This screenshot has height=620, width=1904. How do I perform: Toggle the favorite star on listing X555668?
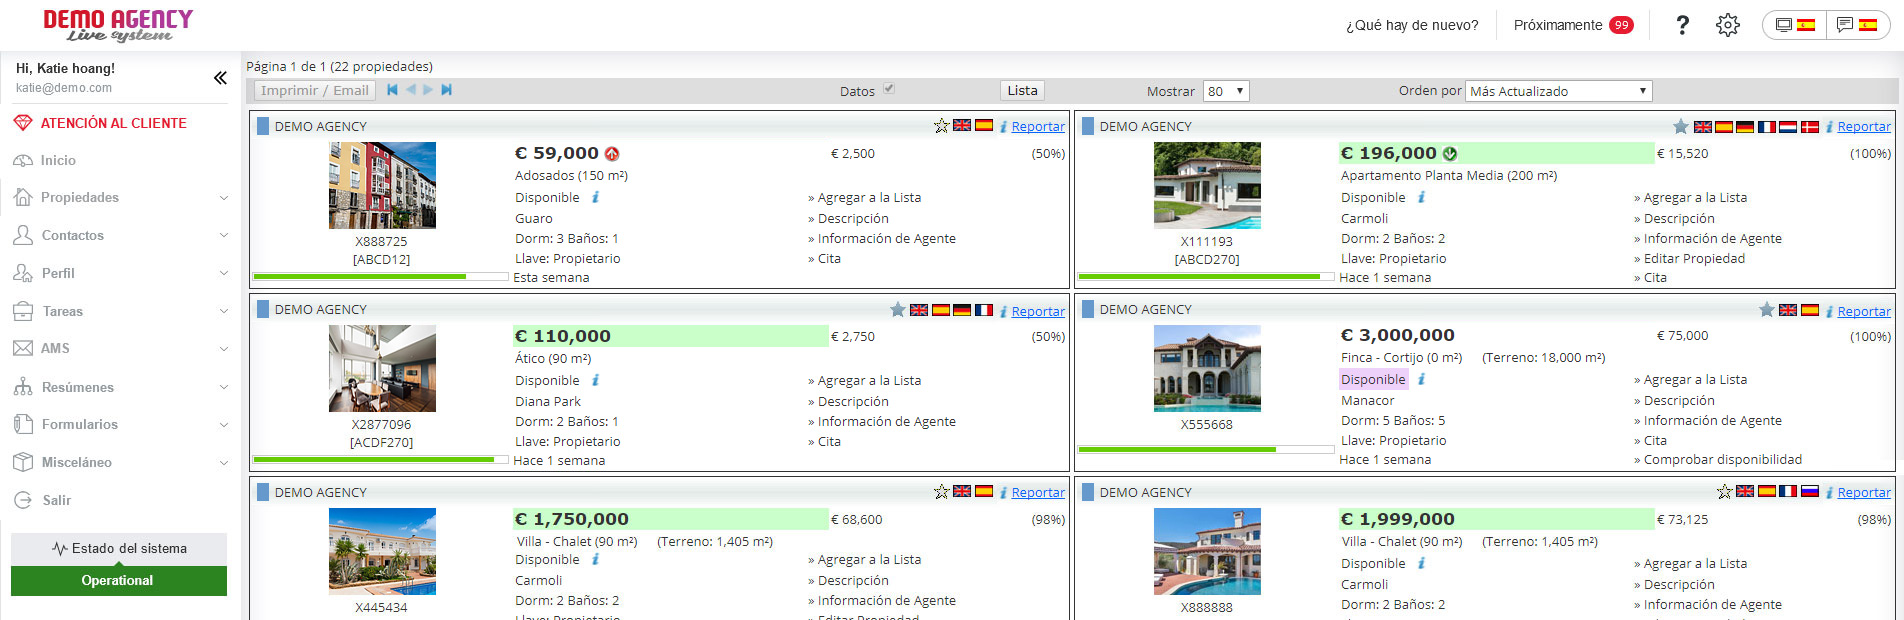1767,310
